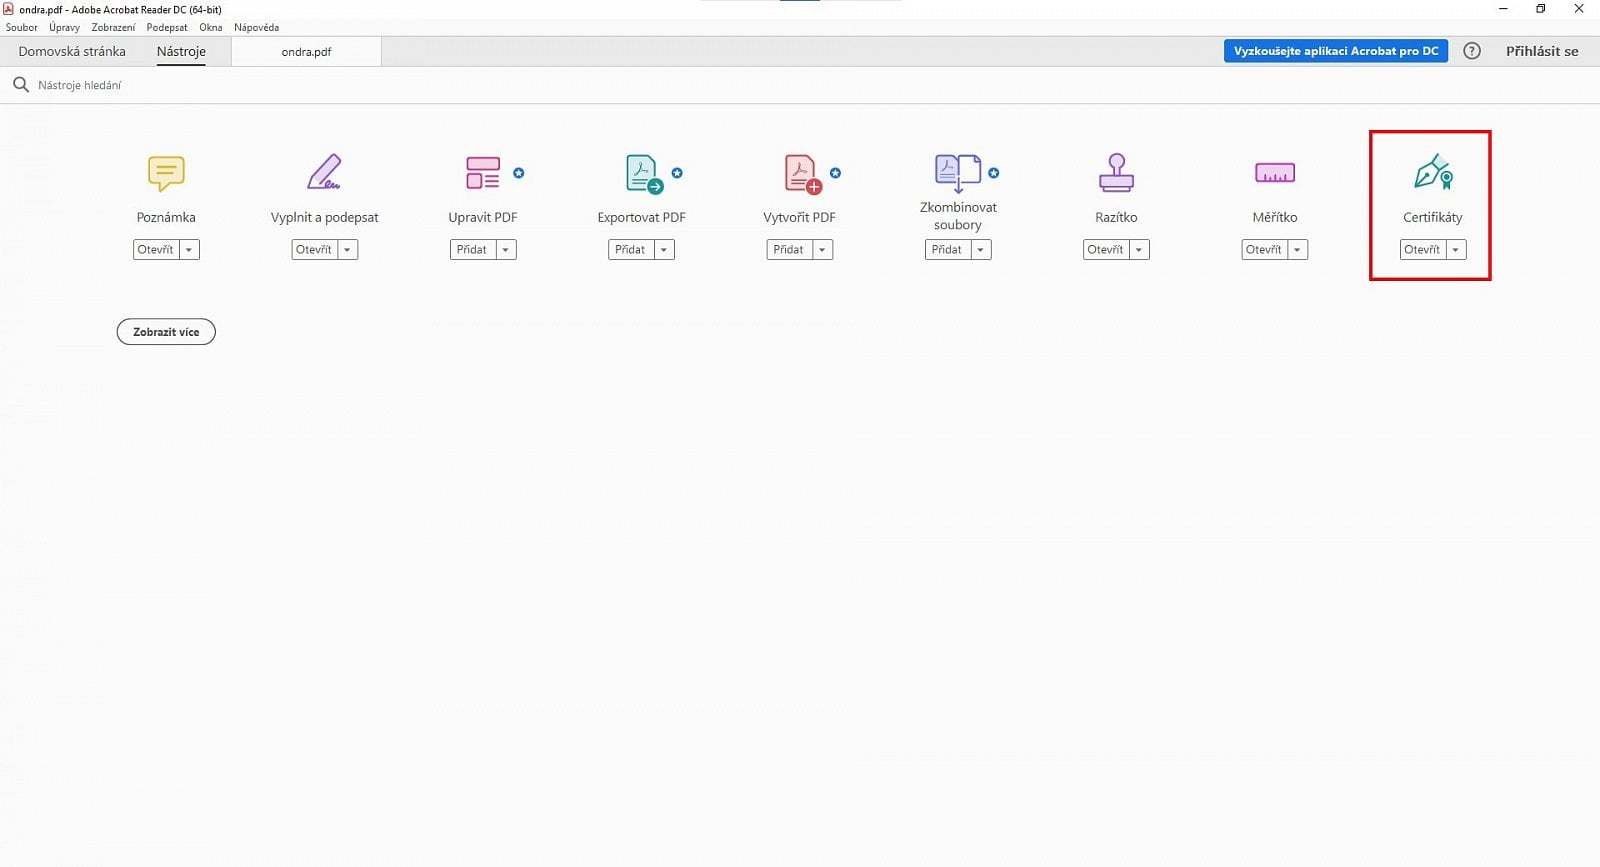Click the search magnifier icon
Image resolution: width=1600 pixels, height=867 pixels.
click(x=20, y=85)
